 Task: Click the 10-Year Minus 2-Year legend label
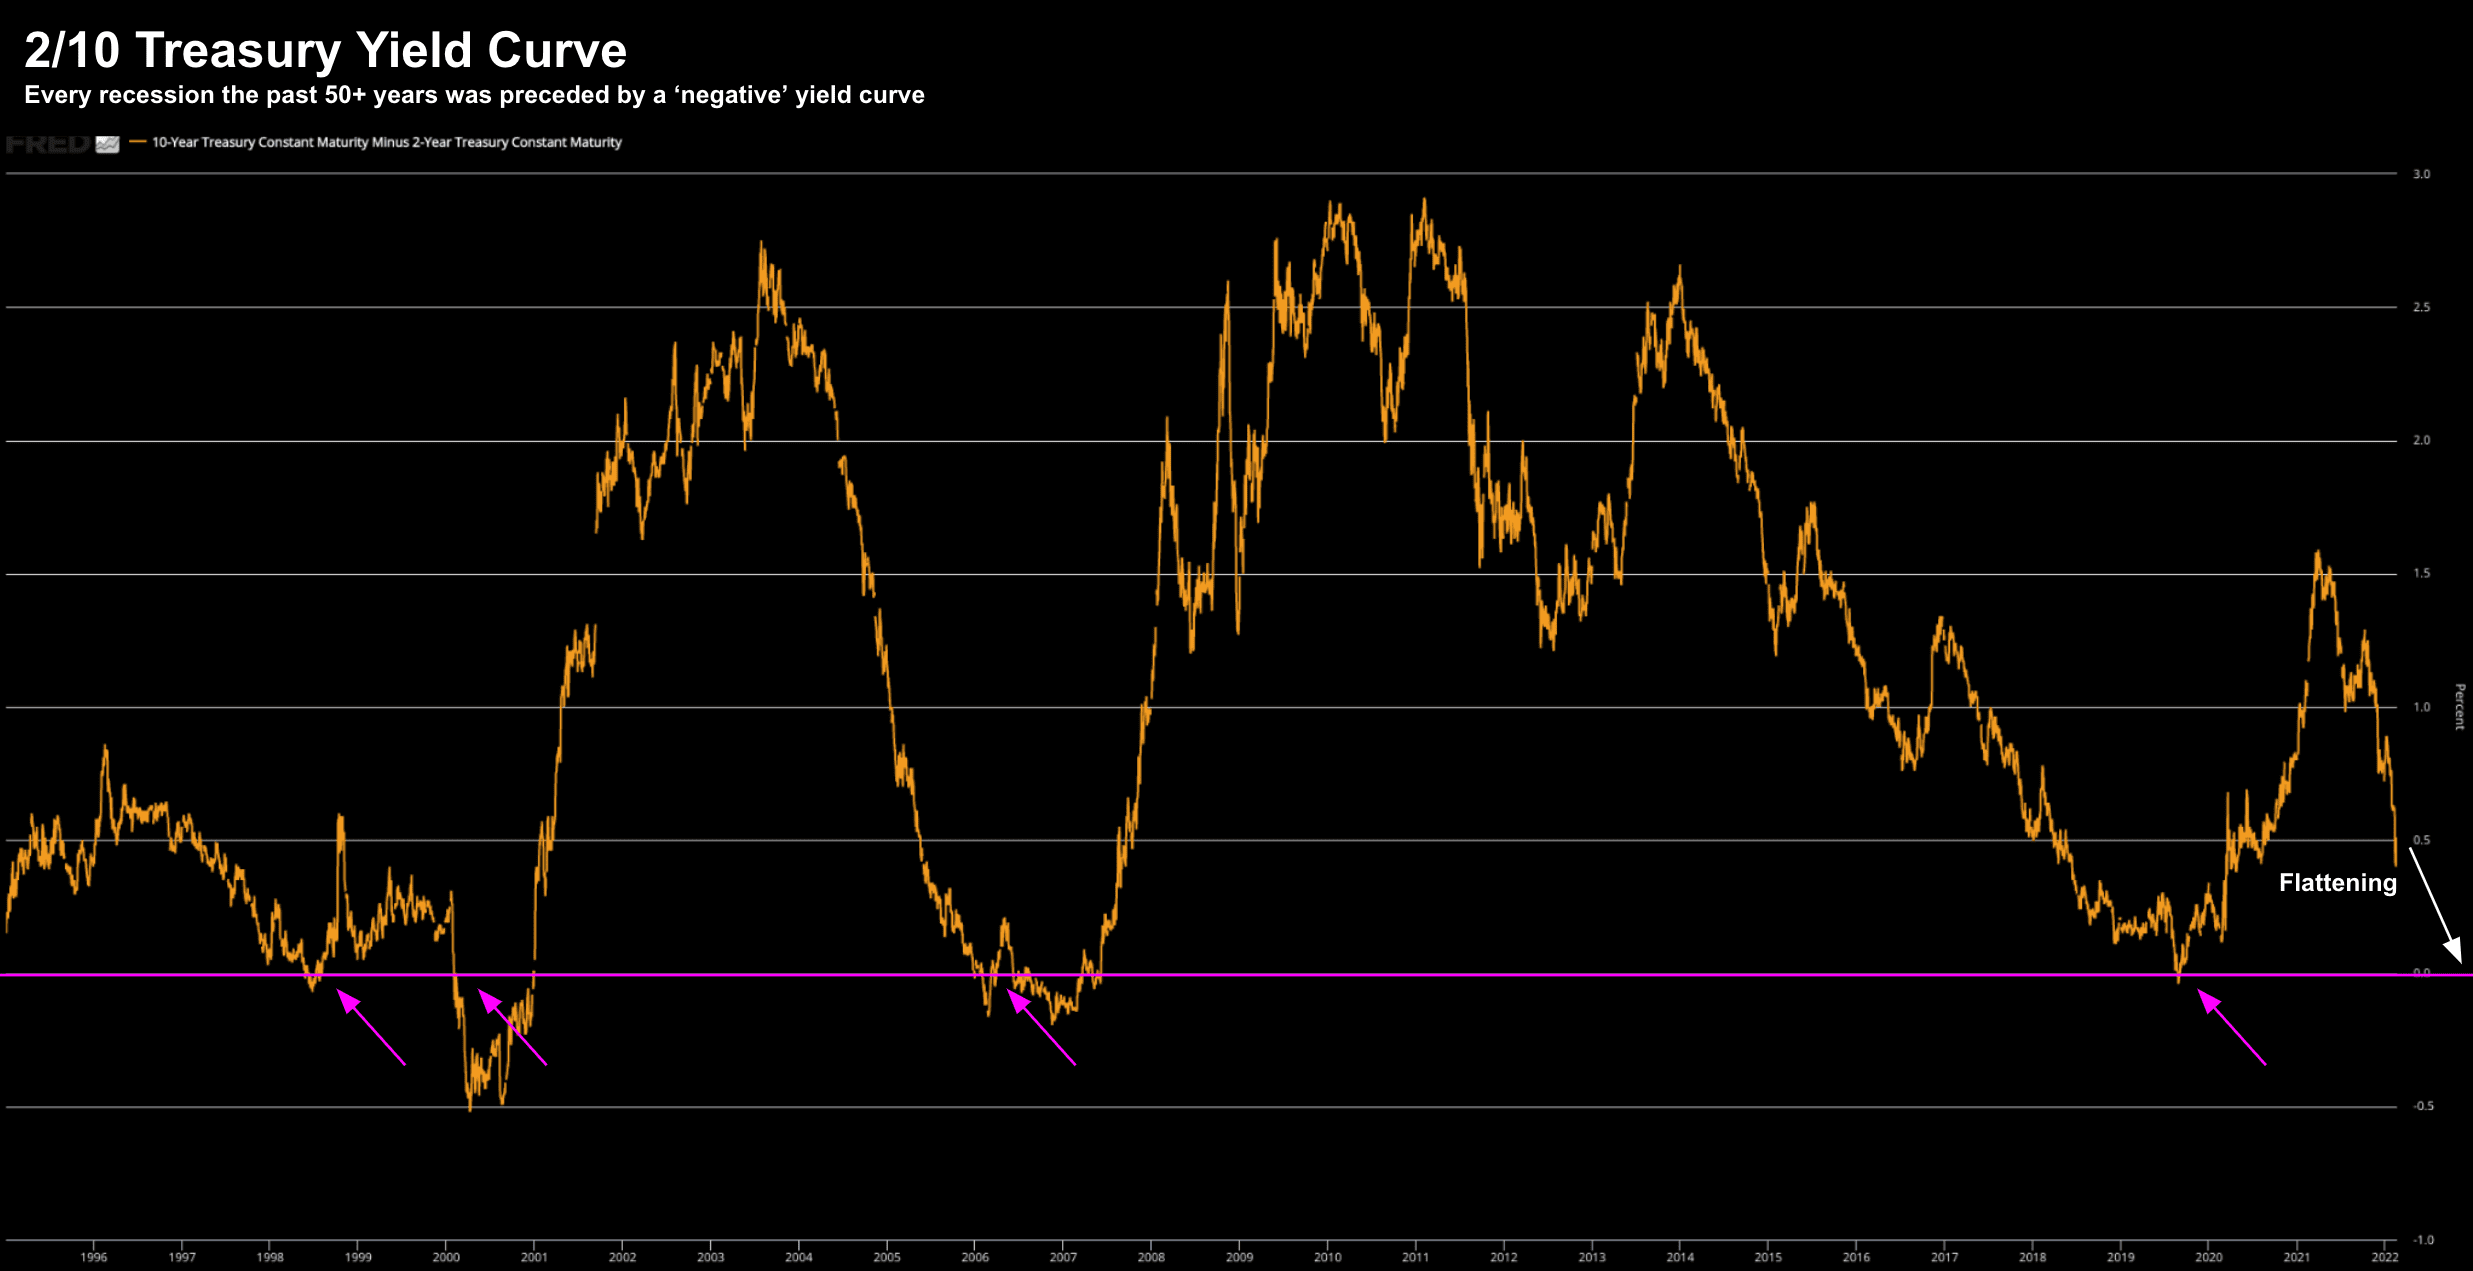386,142
